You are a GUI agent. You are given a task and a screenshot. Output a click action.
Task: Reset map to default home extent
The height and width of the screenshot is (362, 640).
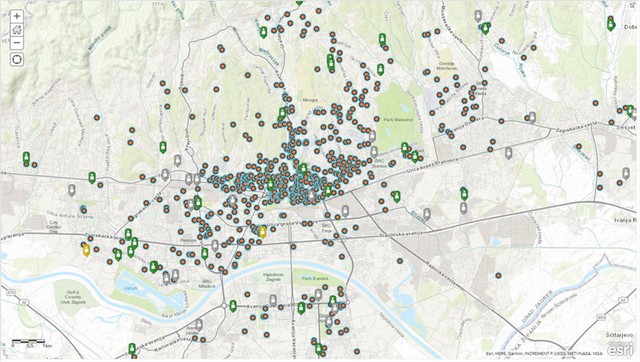17,29
